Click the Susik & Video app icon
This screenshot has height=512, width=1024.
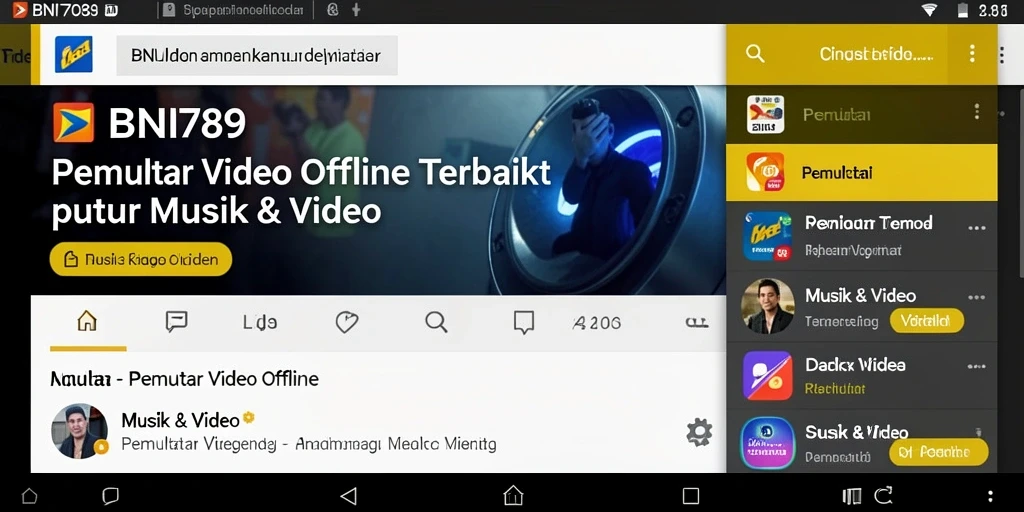(767, 443)
